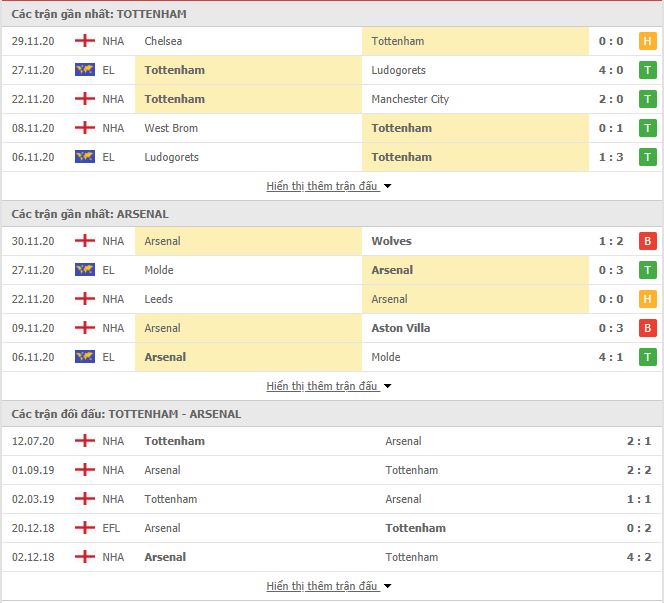Click green T badge on Arsenal-Molde 4:1 row
This screenshot has width=664, height=603.
(x=647, y=357)
